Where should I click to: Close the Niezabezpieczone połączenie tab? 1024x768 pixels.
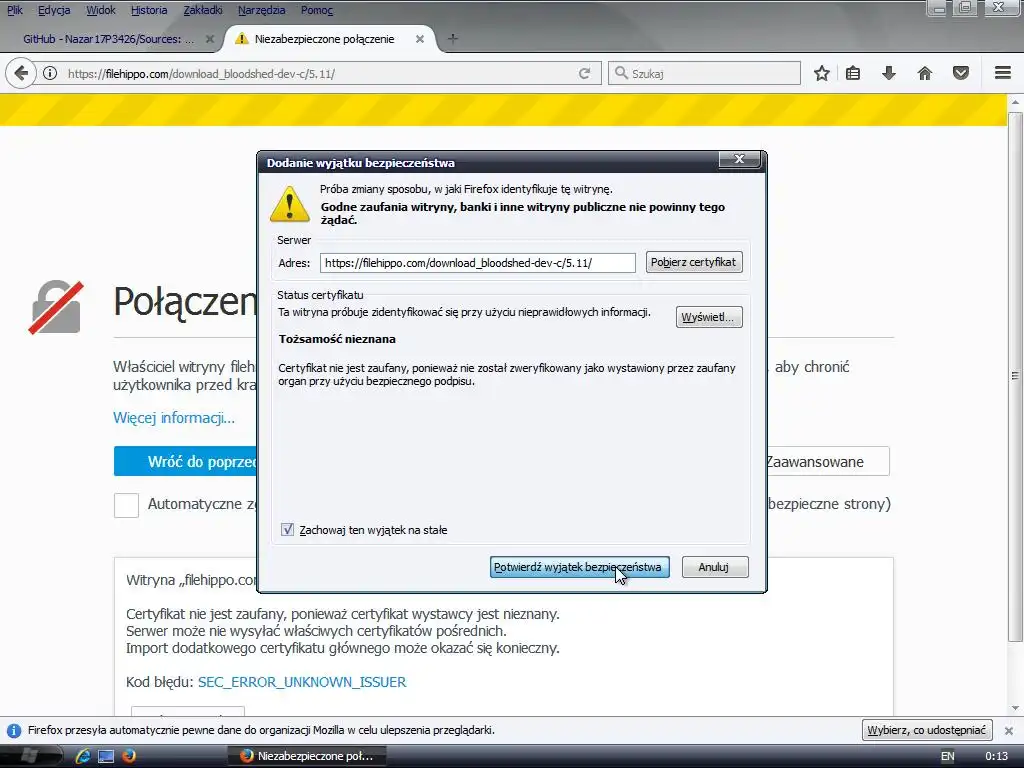click(420, 39)
